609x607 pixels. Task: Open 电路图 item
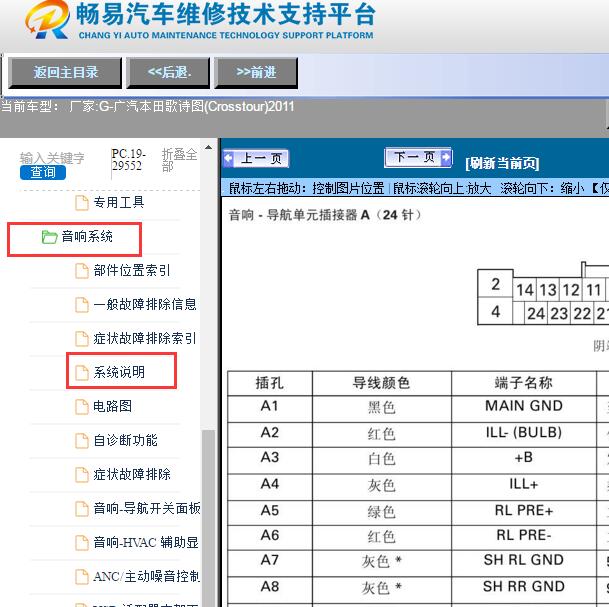pyautogui.click(x=112, y=406)
